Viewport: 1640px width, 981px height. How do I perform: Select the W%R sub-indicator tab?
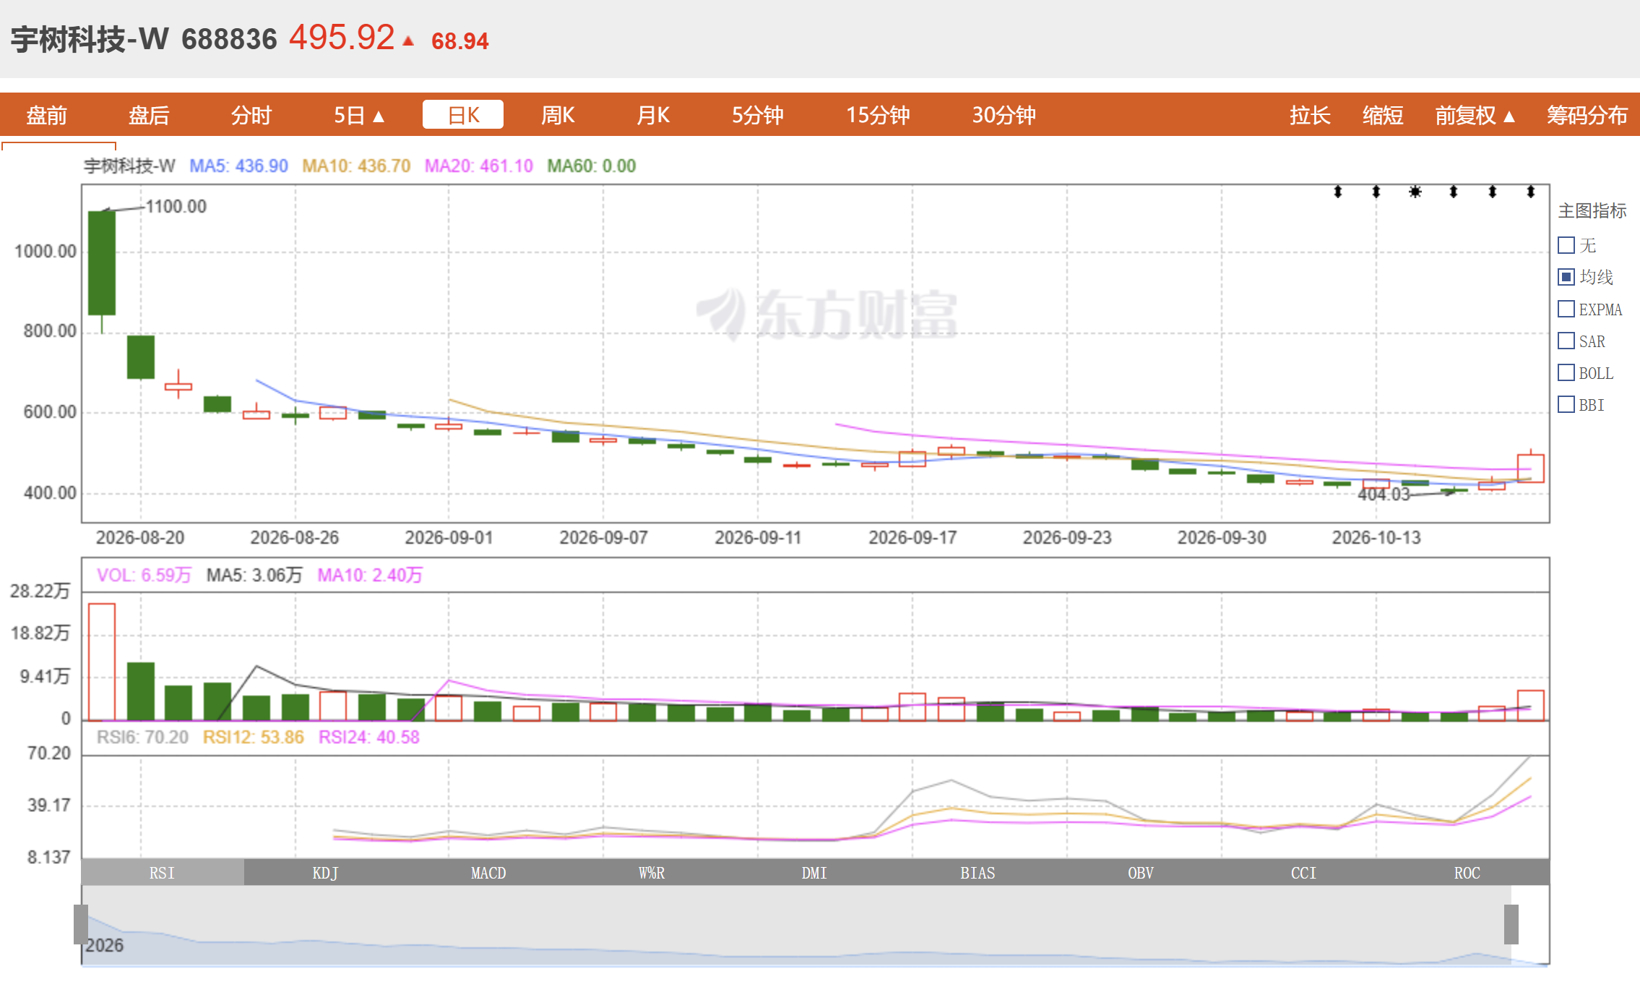(x=652, y=872)
